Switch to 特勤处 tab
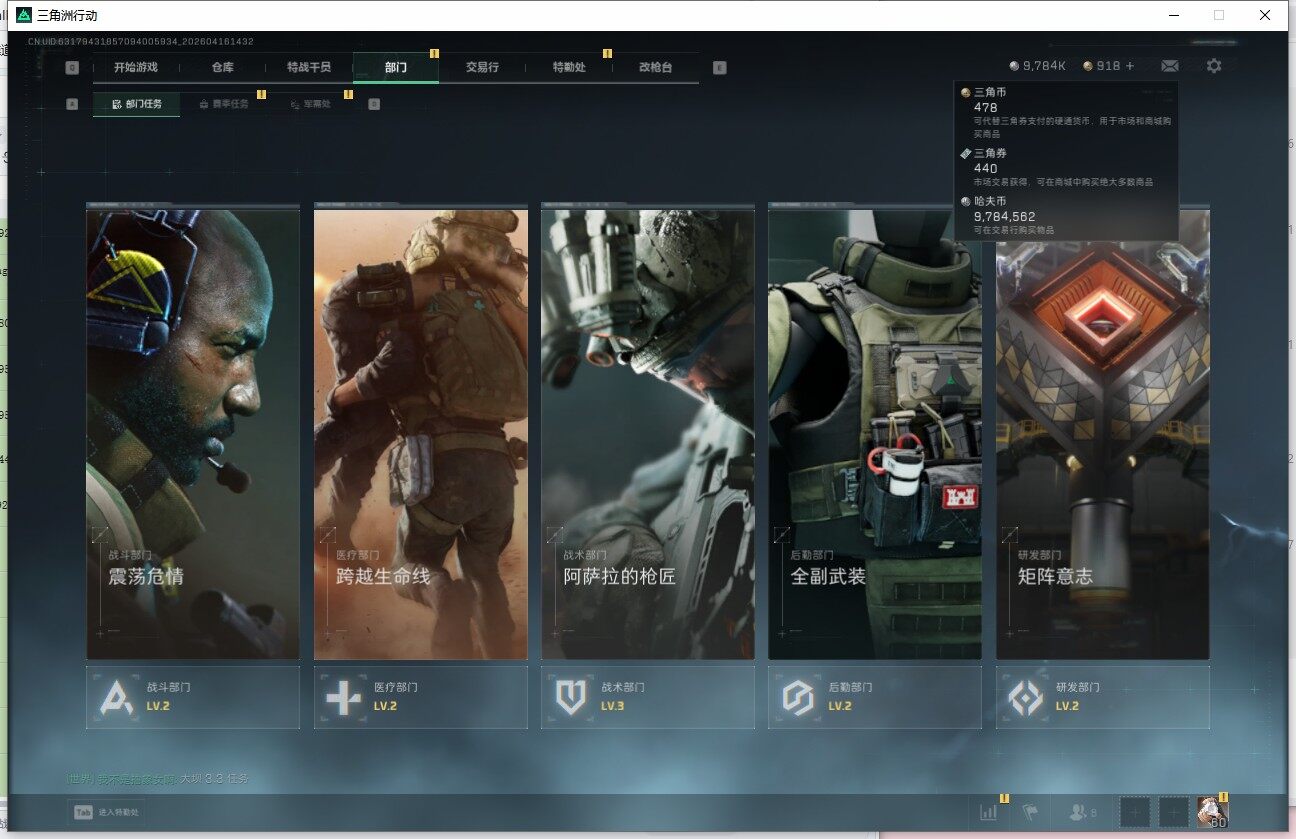This screenshot has width=1296, height=839. point(569,67)
